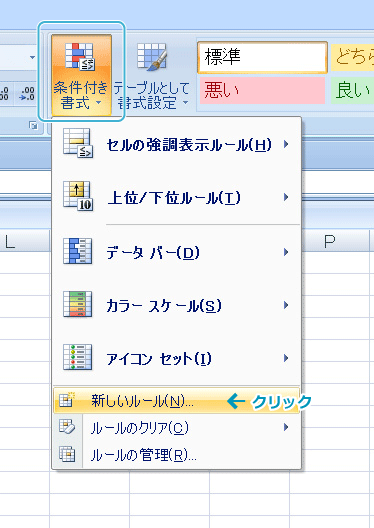Expand arrow beside カラー スケール
Screen dimensions: 374x528
(286, 305)
